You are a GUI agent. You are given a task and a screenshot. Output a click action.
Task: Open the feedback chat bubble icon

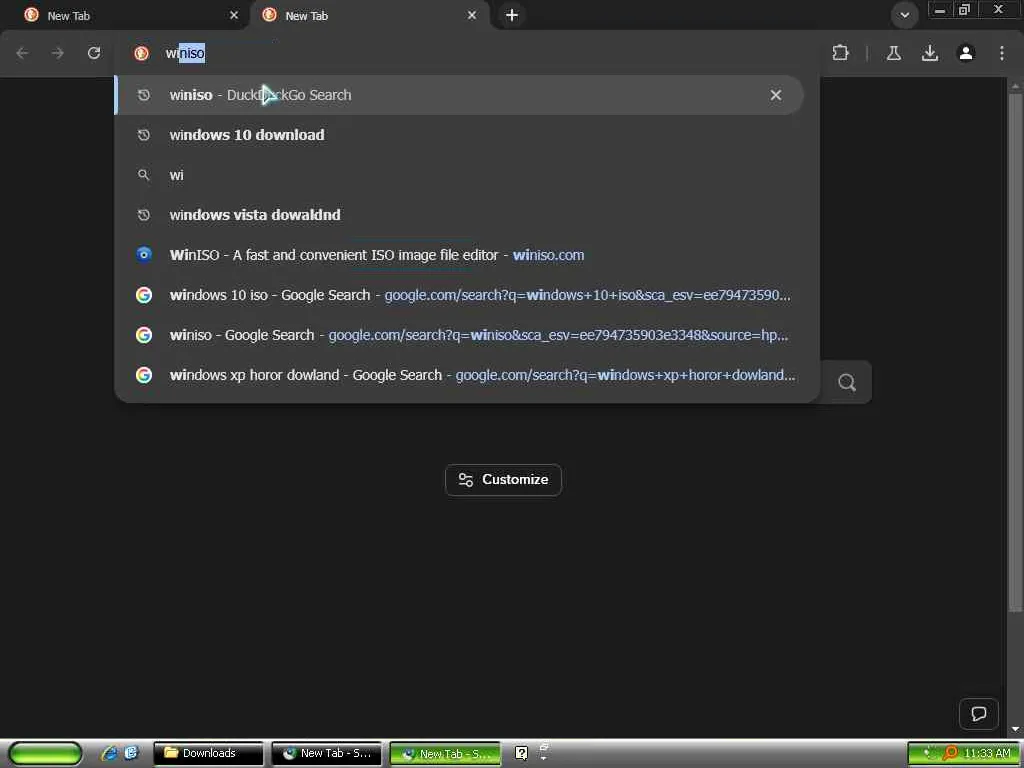pyautogui.click(x=978, y=714)
